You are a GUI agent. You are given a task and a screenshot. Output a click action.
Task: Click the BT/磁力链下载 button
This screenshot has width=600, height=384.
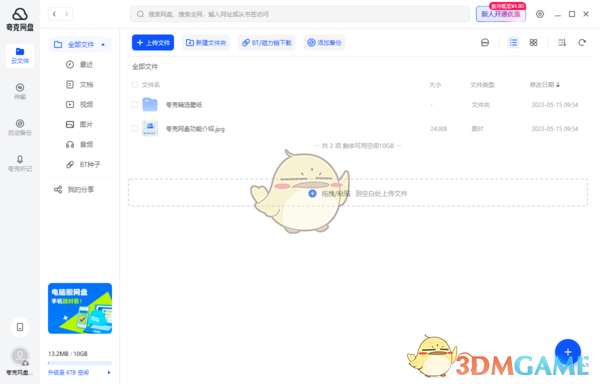(x=267, y=42)
